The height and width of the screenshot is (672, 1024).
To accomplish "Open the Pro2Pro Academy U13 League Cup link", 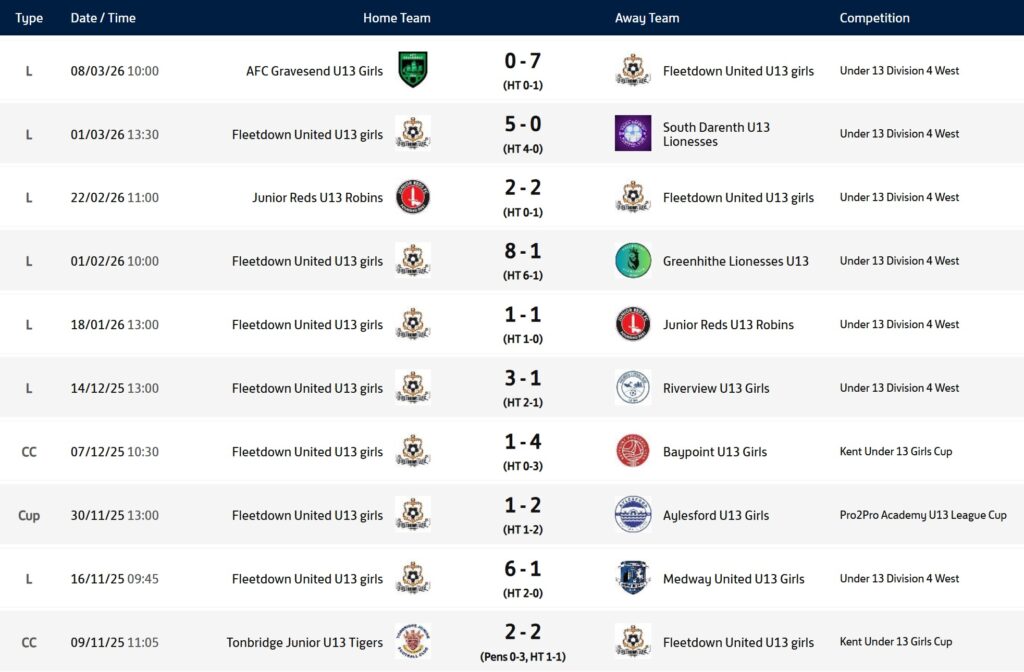I will (922, 515).
